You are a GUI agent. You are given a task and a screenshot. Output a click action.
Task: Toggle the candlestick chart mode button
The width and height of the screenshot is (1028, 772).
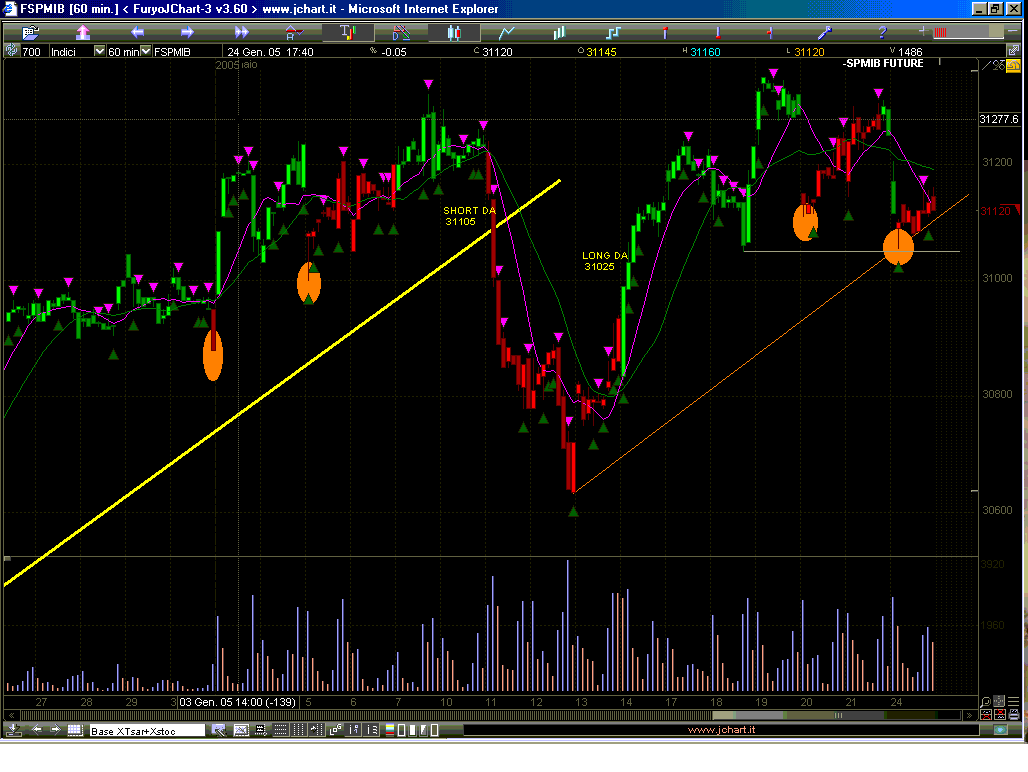[455, 32]
